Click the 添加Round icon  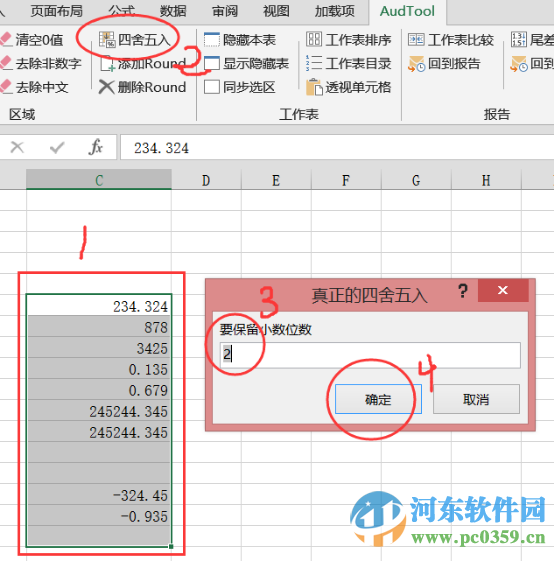(x=108, y=63)
